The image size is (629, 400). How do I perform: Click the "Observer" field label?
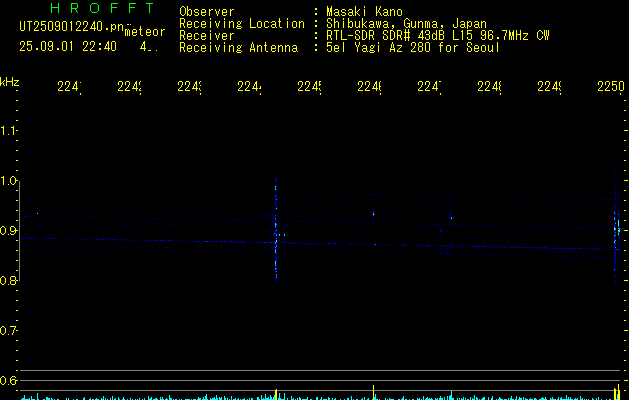click(207, 12)
